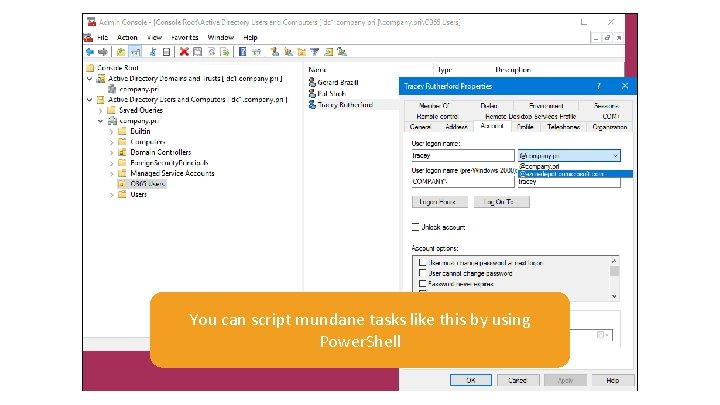The image size is (720, 405).
Task: Click the Name column header
Action: click(317, 70)
